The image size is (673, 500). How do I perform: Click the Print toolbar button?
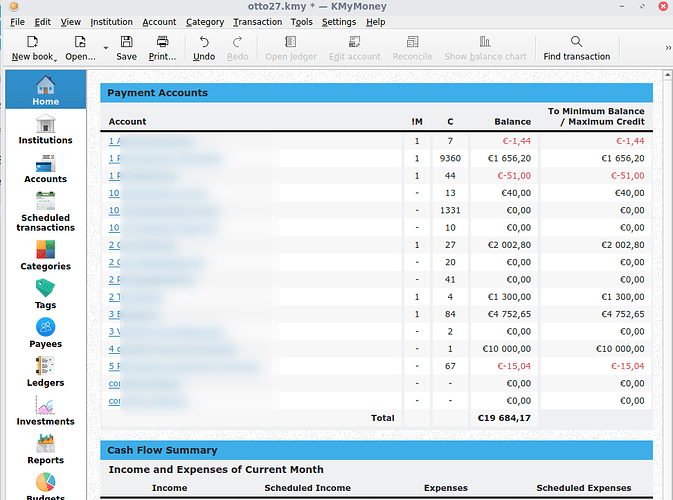point(162,47)
